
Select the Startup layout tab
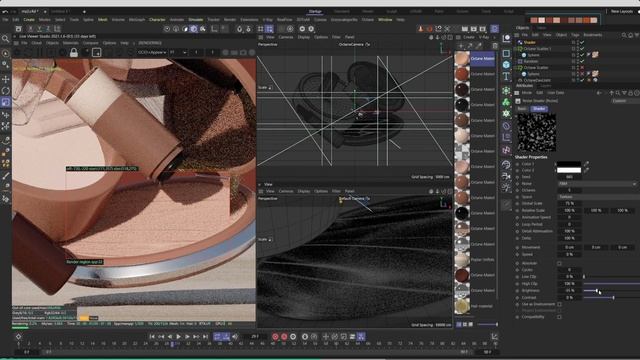[x=315, y=11]
